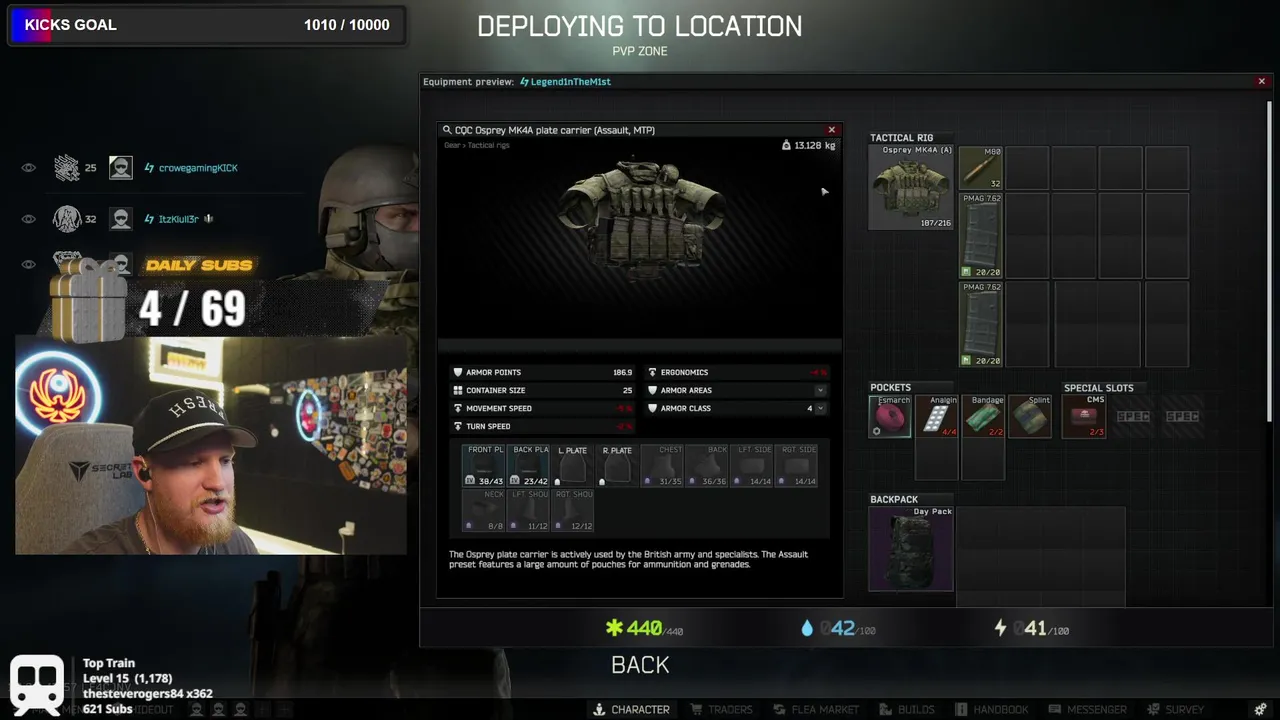Viewport: 1280px width, 720px height.
Task: Click the CONTAINER SIZE 25 row
Action: 544,390
